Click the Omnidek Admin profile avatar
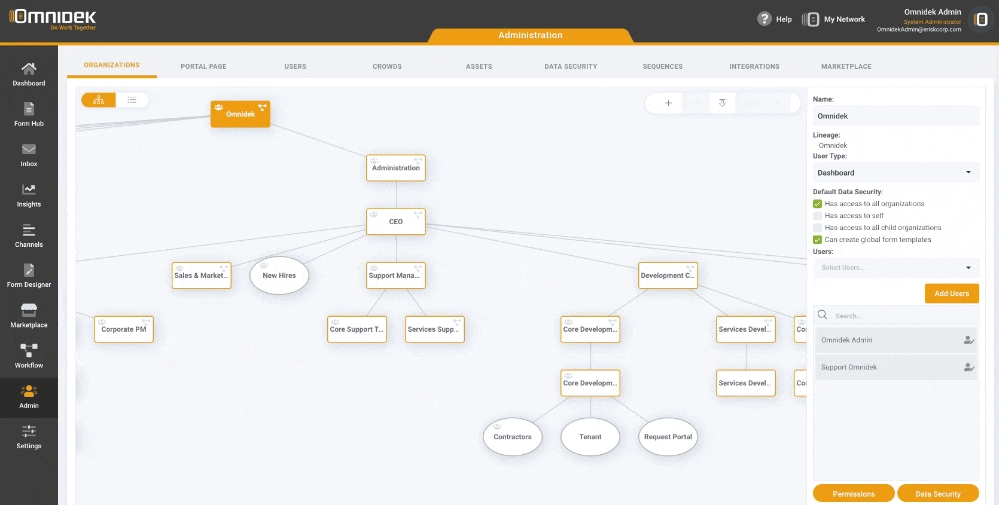Screen dimensions: 999x505 [982, 20]
